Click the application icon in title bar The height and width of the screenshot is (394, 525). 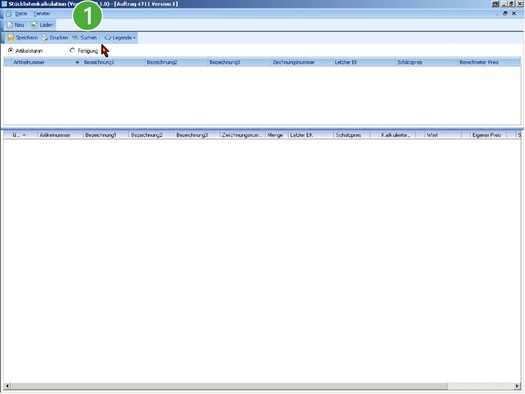click(x=4, y=4)
